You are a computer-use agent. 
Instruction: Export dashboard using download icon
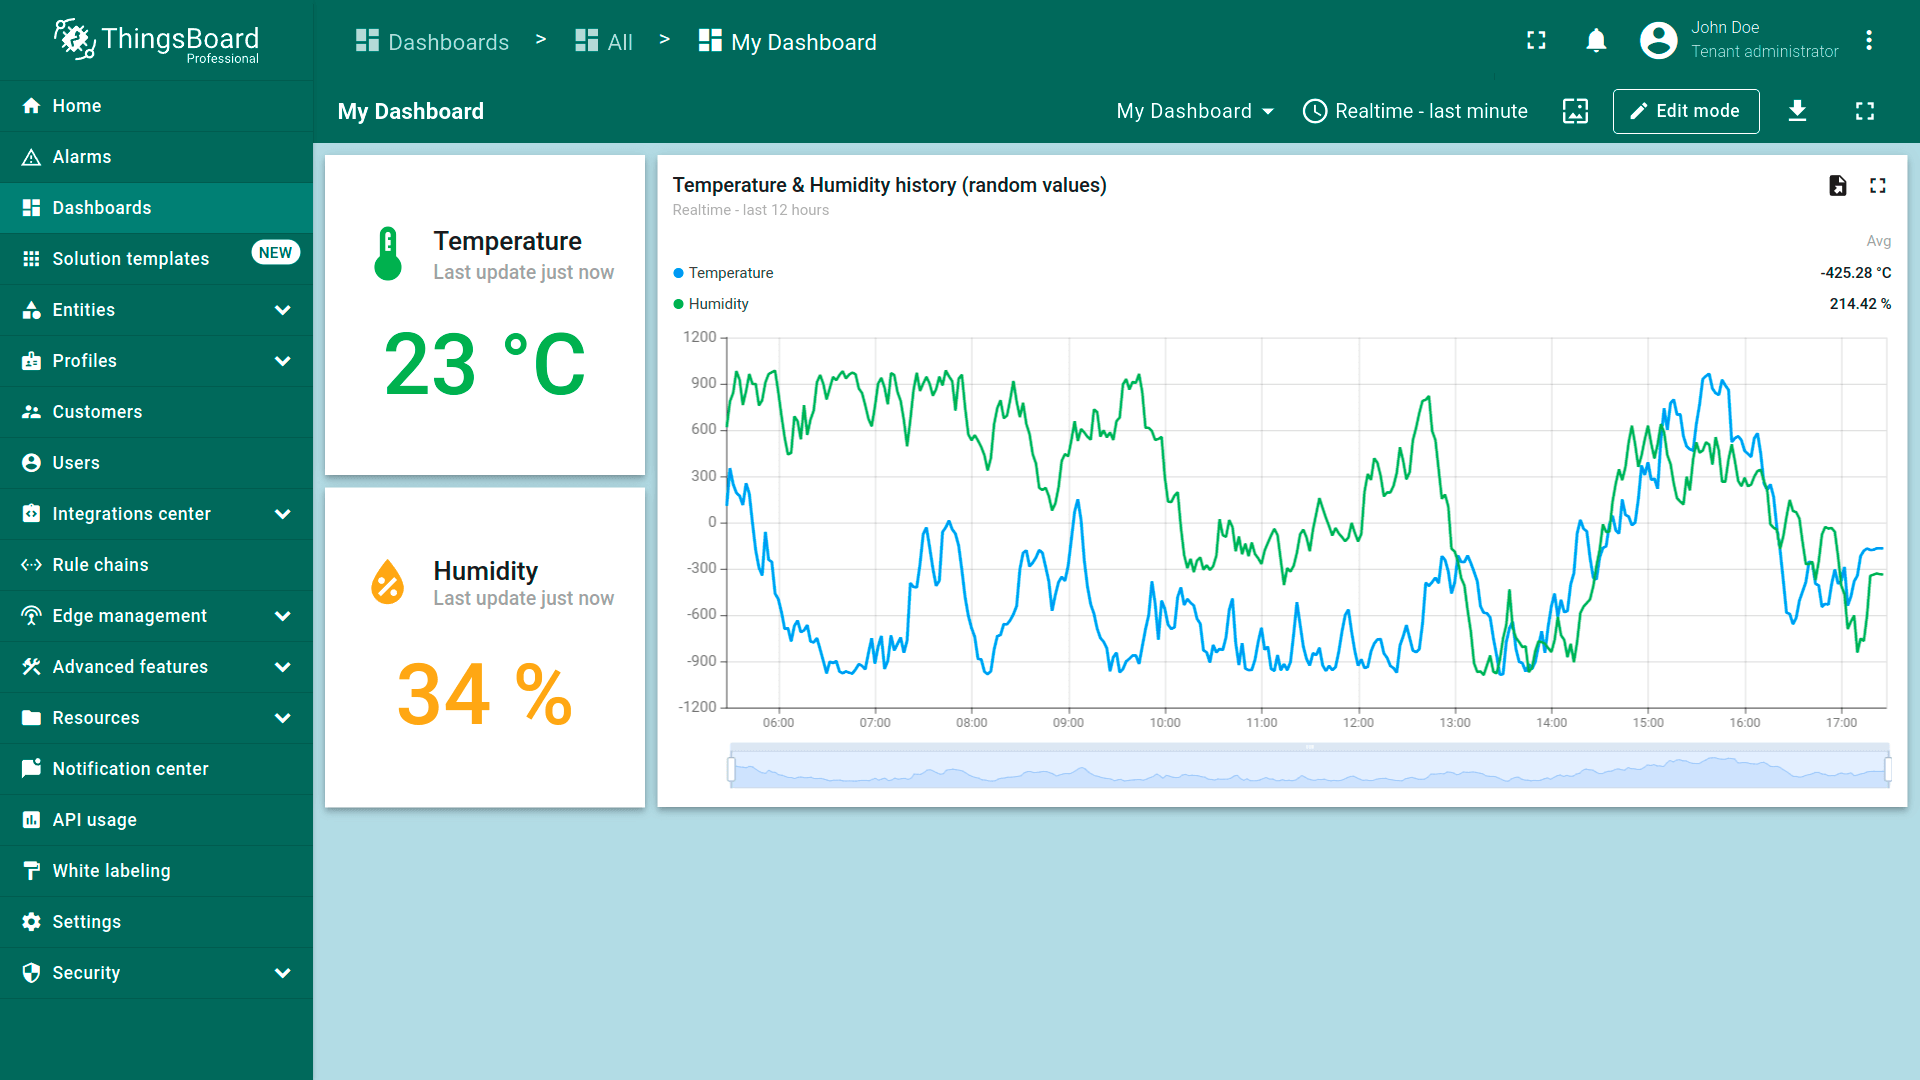tap(1797, 111)
